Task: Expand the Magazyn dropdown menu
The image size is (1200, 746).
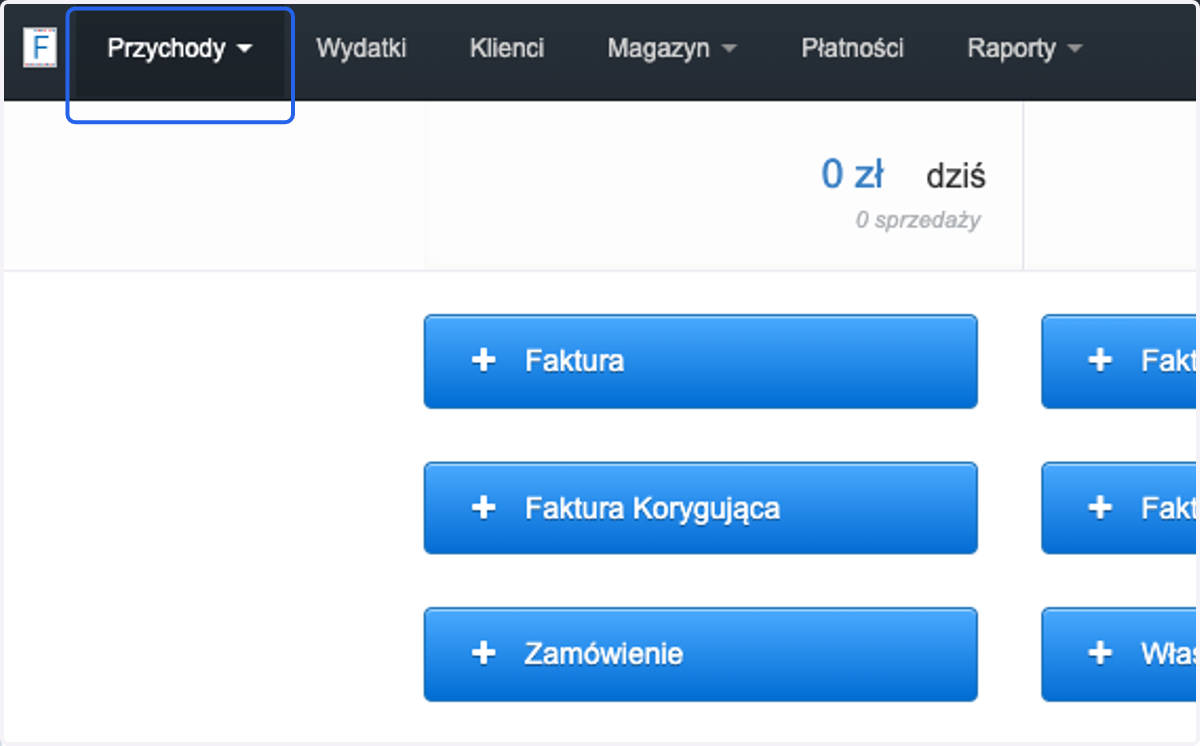Action: point(672,49)
